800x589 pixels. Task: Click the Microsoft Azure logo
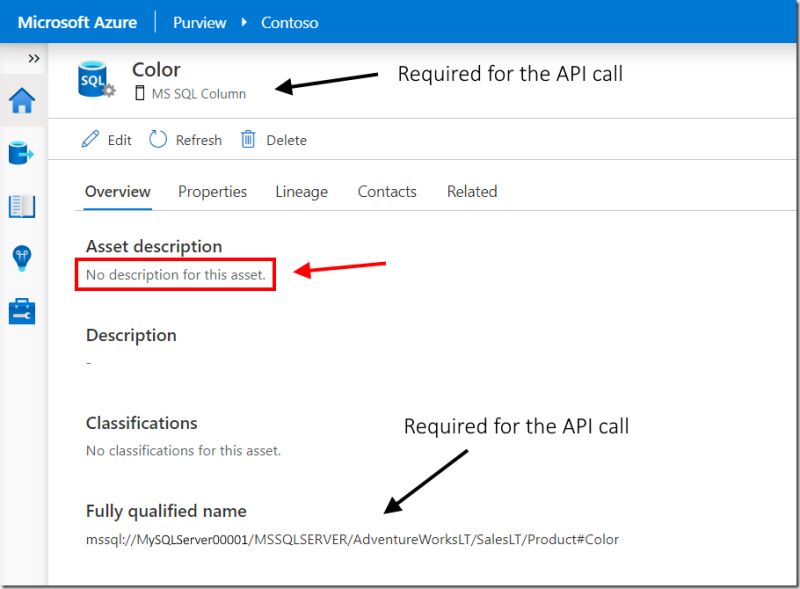pos(78,22)
